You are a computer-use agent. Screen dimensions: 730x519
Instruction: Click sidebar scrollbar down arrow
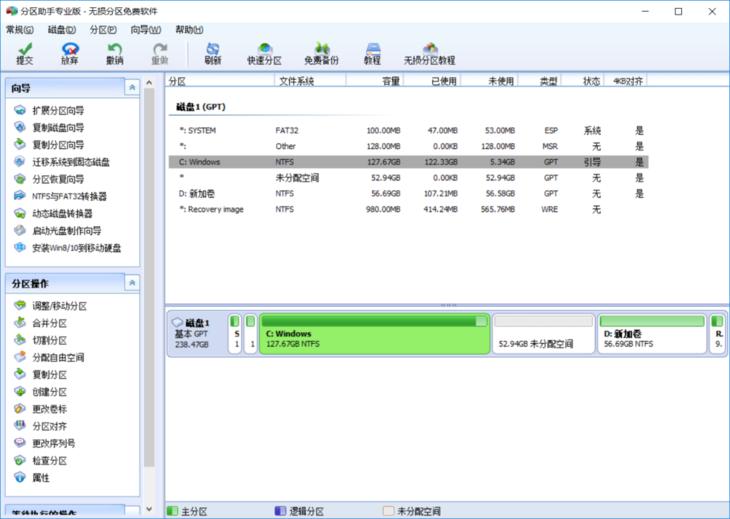coord(149,509)
